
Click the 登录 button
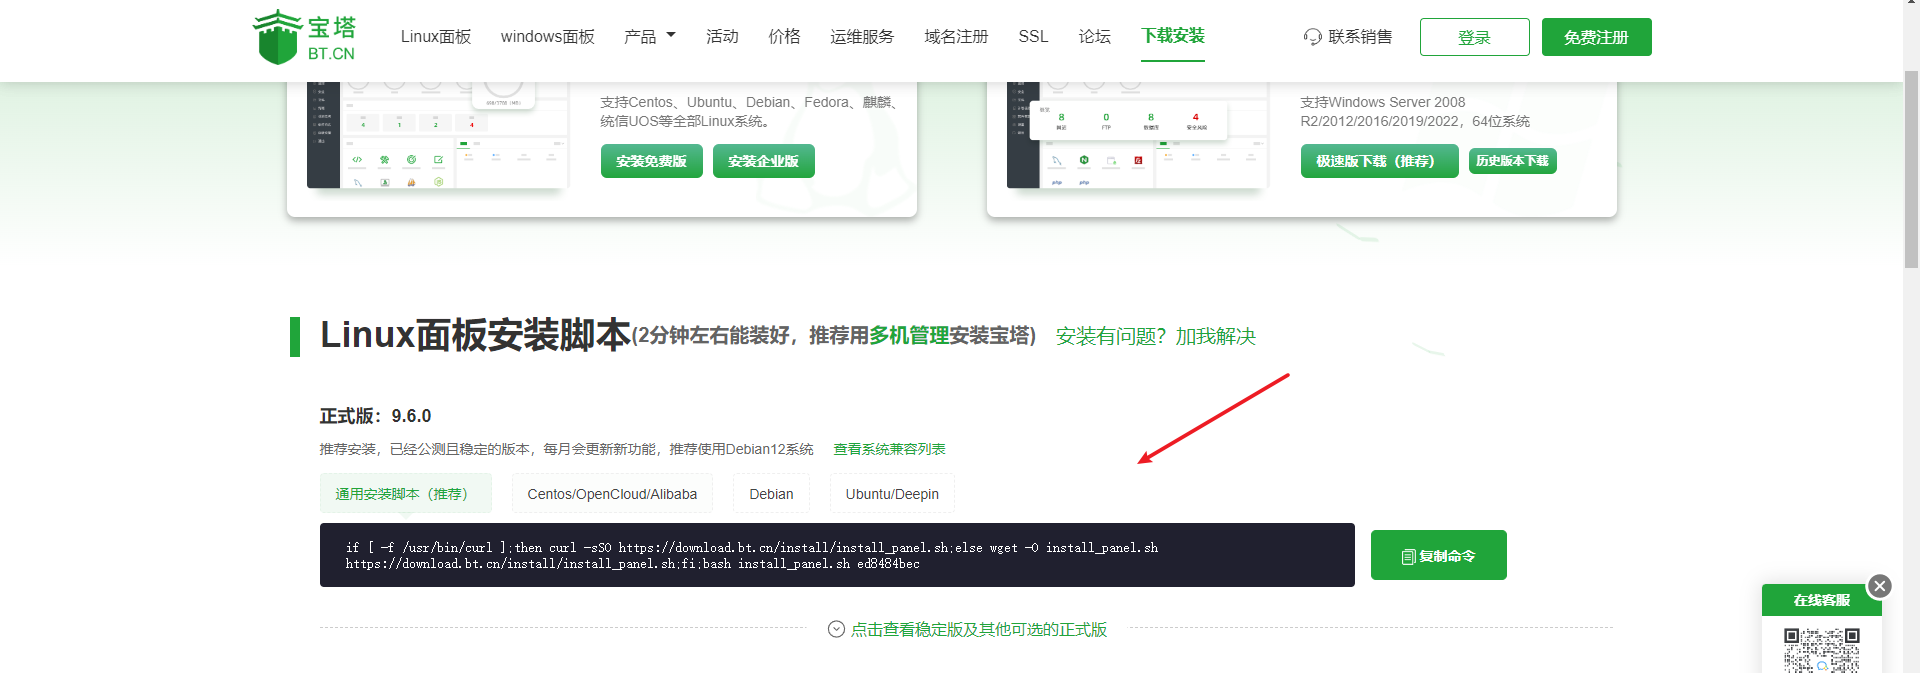click(x=1475, y=37)
